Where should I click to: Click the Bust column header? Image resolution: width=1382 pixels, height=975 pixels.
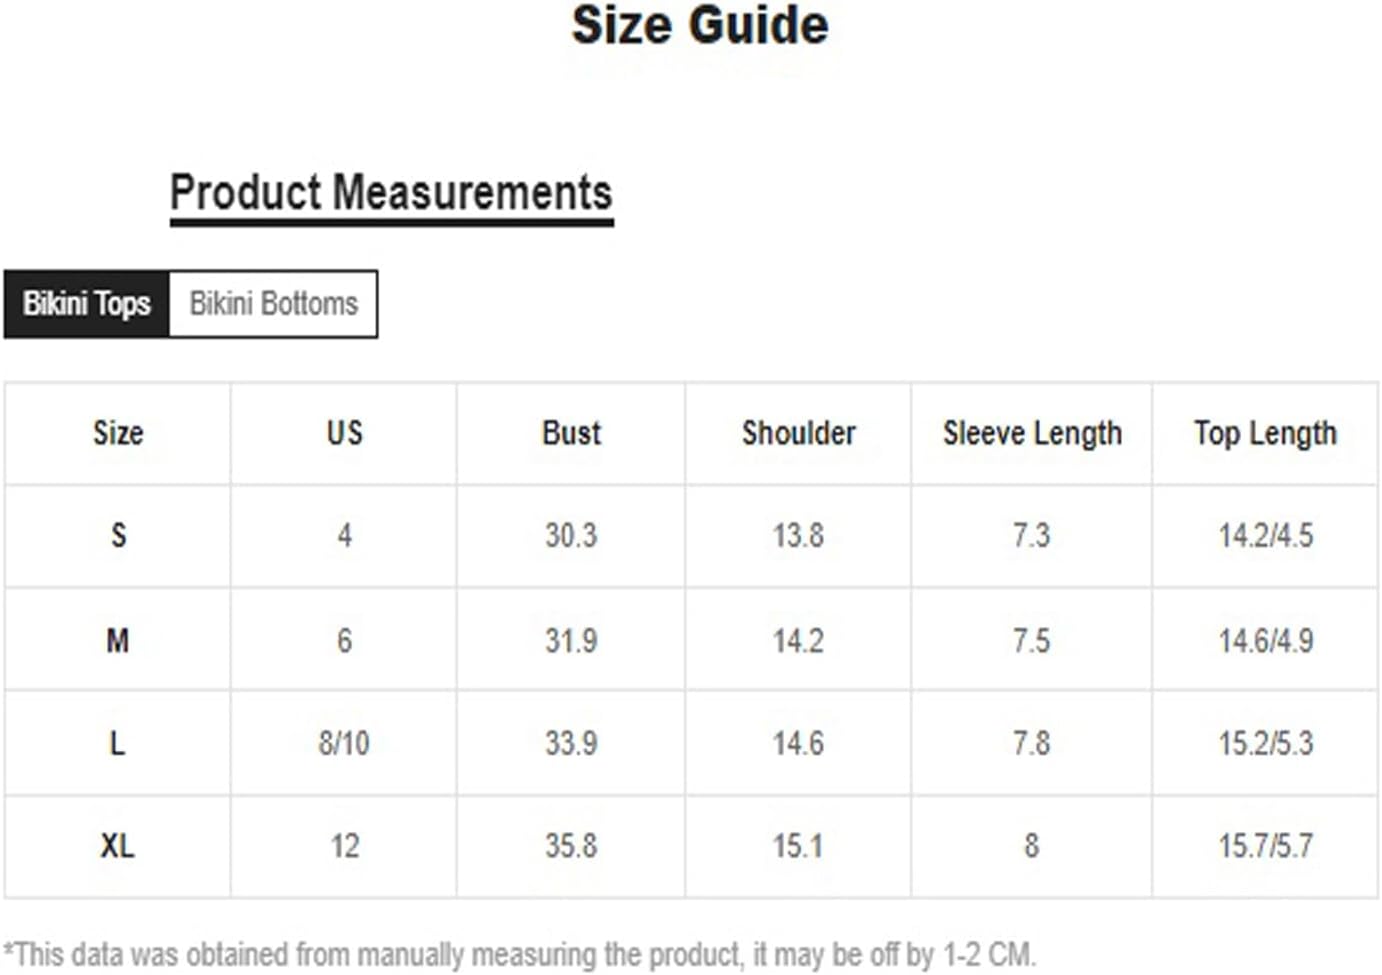(x=571, y=433)
